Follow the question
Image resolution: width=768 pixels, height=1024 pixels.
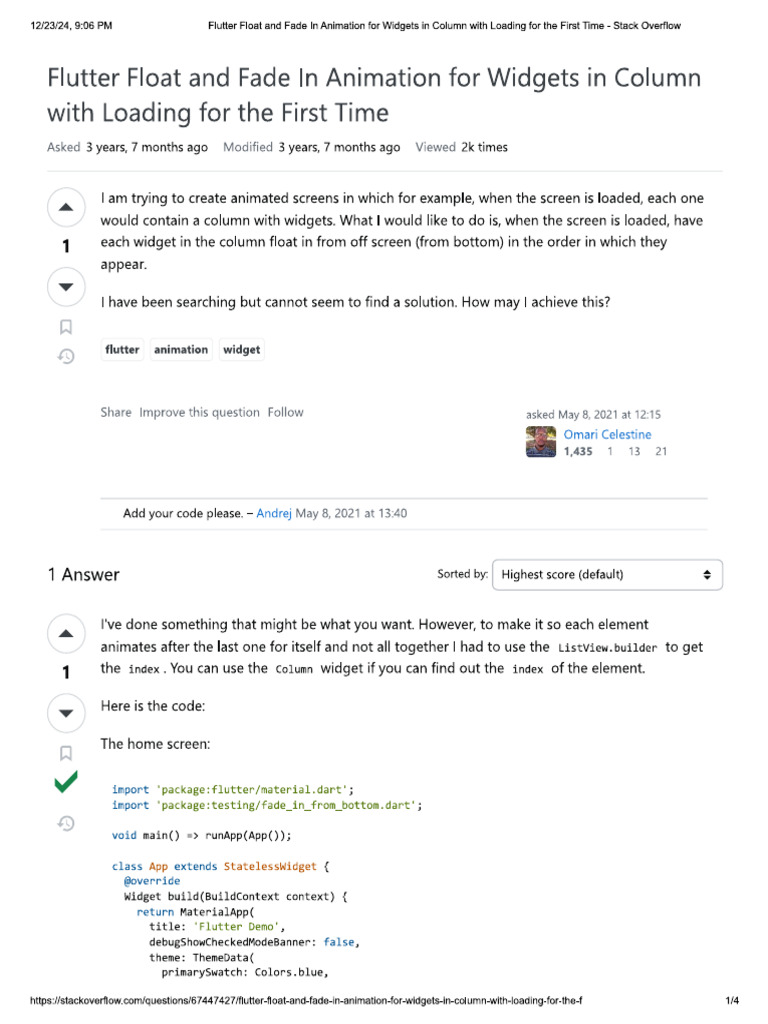(x=285, y=412)
